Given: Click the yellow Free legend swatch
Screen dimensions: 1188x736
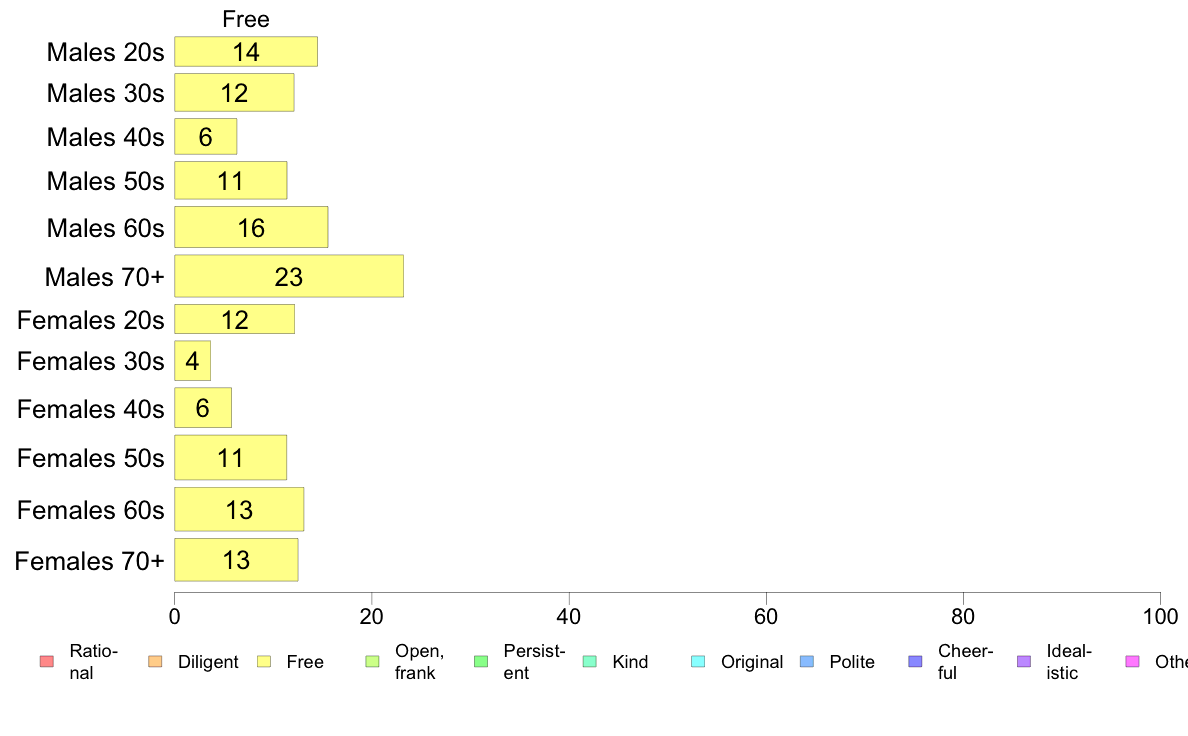Looking at the screenshot, I should [x=264, y=662].
